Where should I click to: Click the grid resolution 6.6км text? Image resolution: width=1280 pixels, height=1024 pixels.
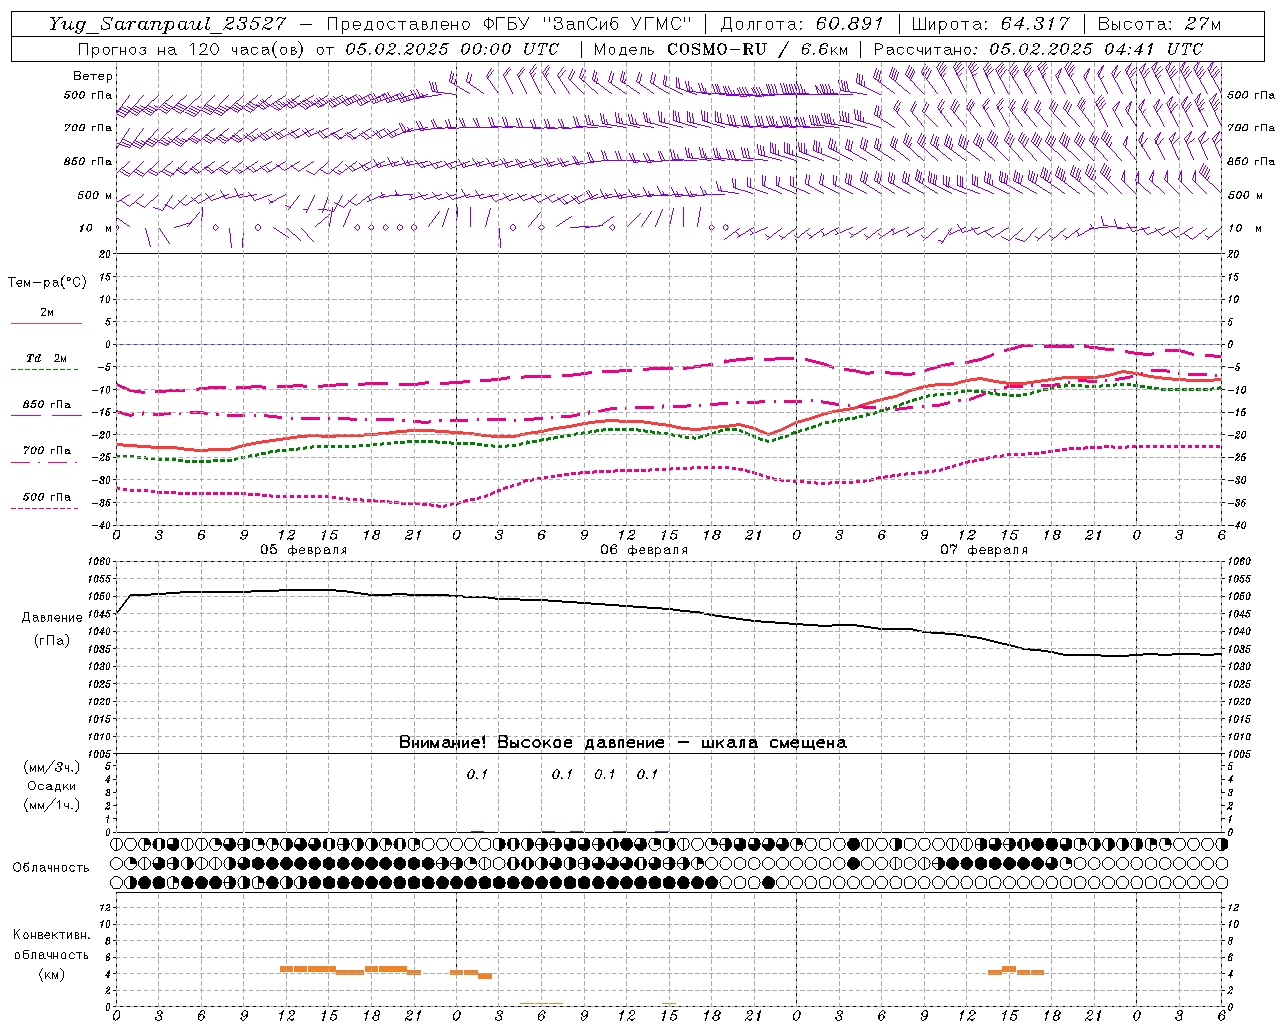click(x=824, y=49)
